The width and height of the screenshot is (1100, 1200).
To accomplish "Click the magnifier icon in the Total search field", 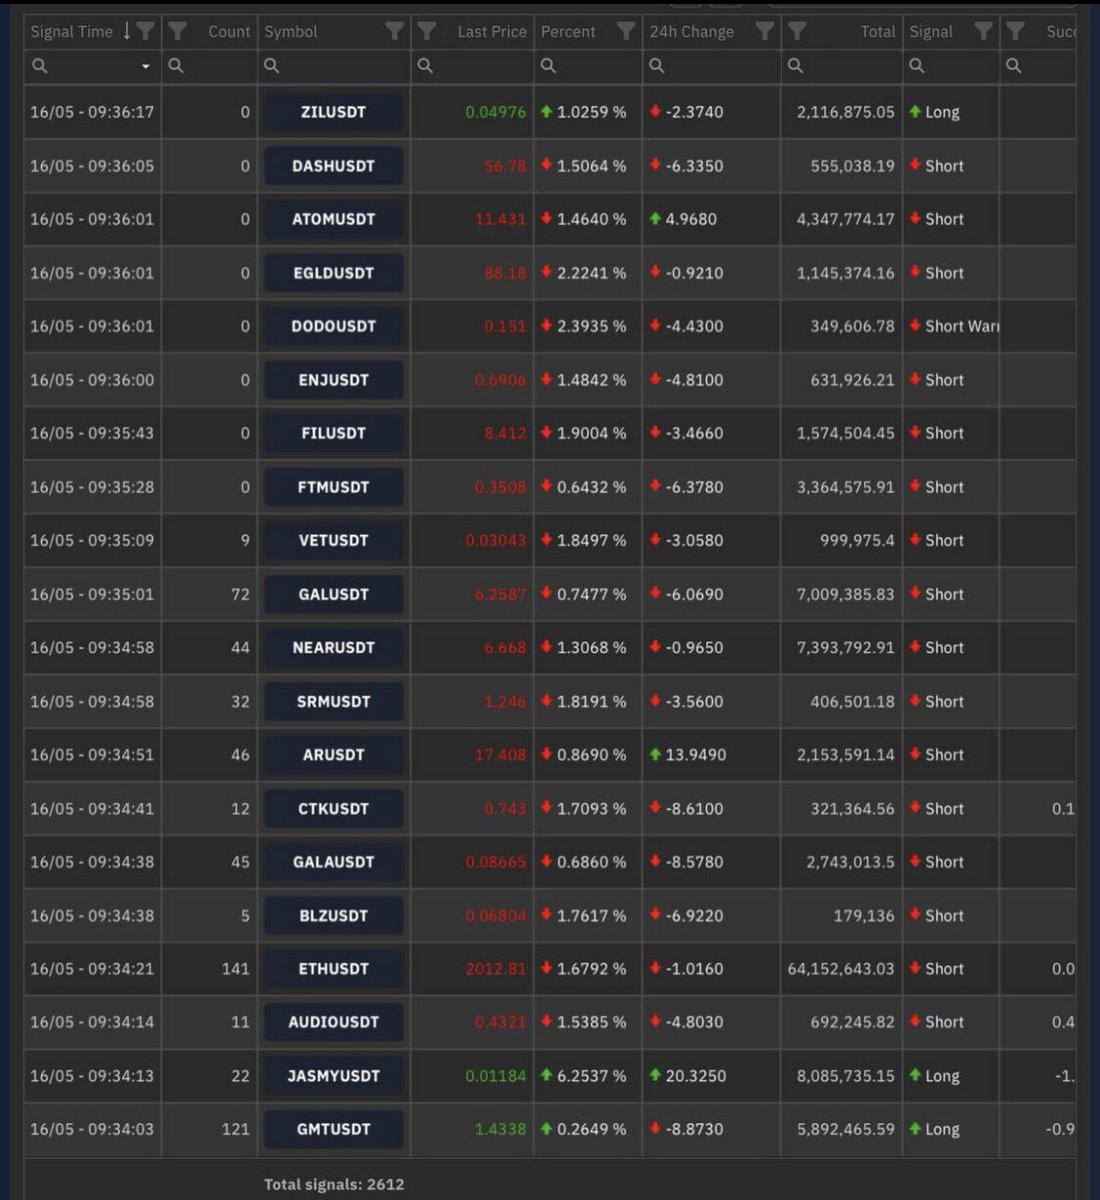I will point(795,66).
